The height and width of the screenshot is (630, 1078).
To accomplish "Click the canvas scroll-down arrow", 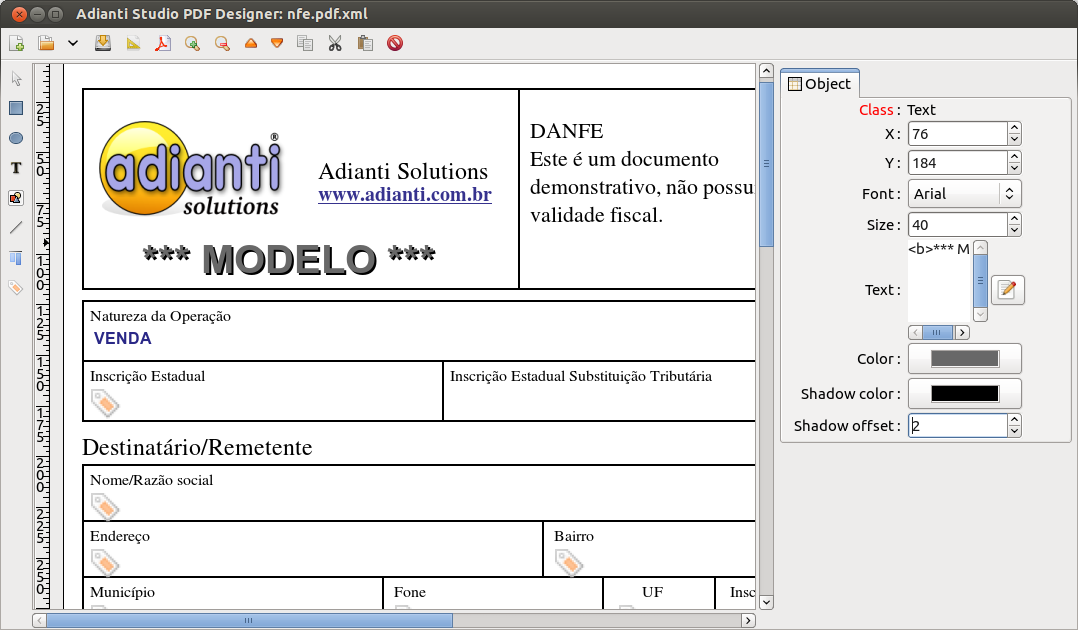I will 767,602.
